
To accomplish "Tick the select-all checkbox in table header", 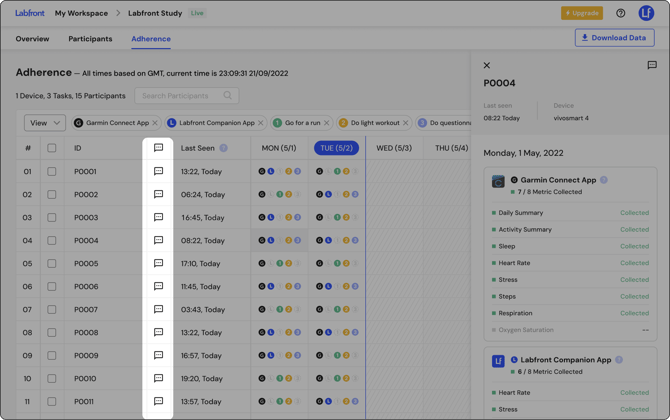I will click(x=52, y=148).
